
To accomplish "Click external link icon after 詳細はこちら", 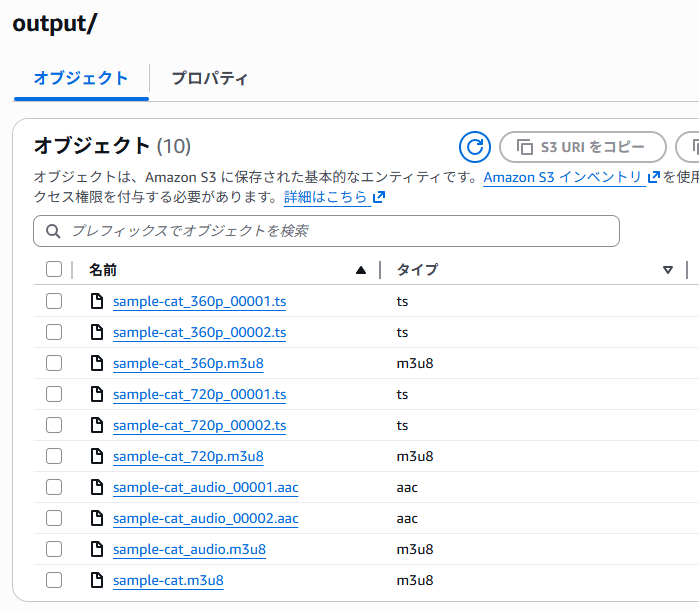I will [379, 198].
